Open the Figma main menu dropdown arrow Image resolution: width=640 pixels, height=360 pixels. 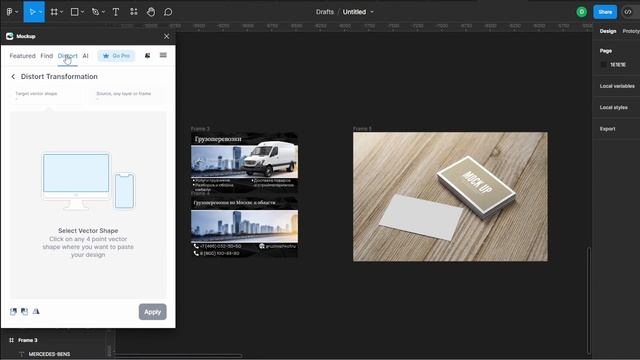click(17, 12)
